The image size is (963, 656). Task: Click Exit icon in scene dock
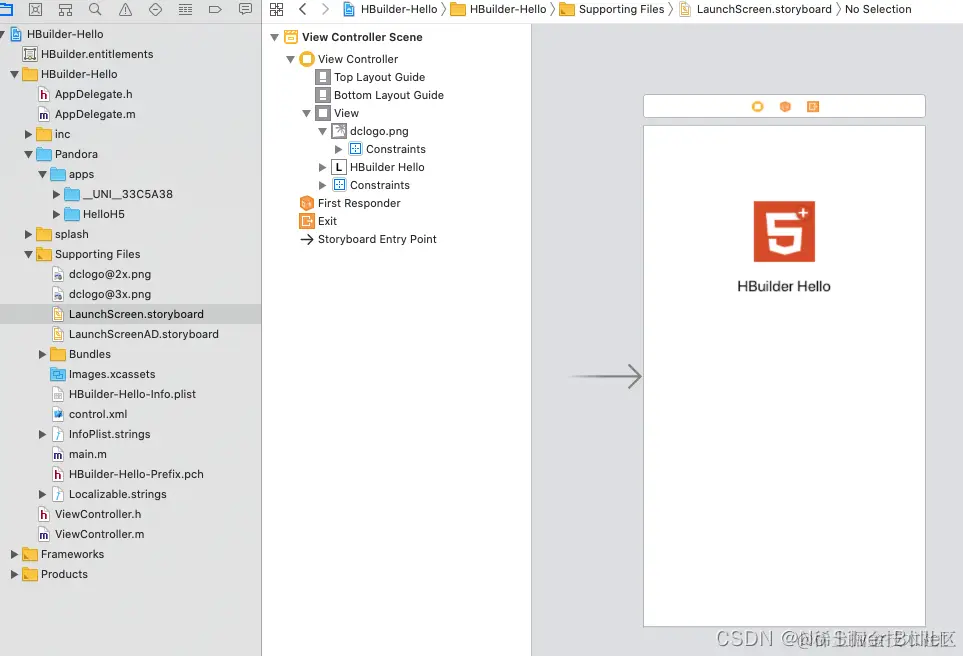pos(813,106)
